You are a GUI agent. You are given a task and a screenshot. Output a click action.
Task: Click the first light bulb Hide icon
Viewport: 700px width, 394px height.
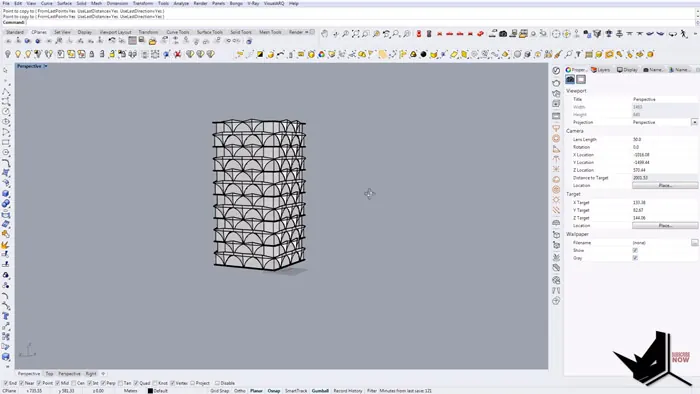[x=8, y=54]
